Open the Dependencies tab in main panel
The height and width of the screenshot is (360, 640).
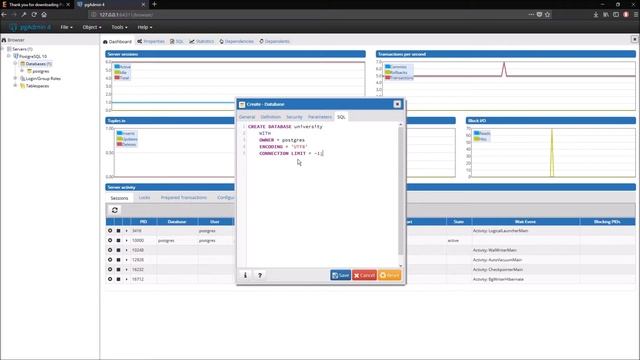pyautogui.click(x=237, y=41)
